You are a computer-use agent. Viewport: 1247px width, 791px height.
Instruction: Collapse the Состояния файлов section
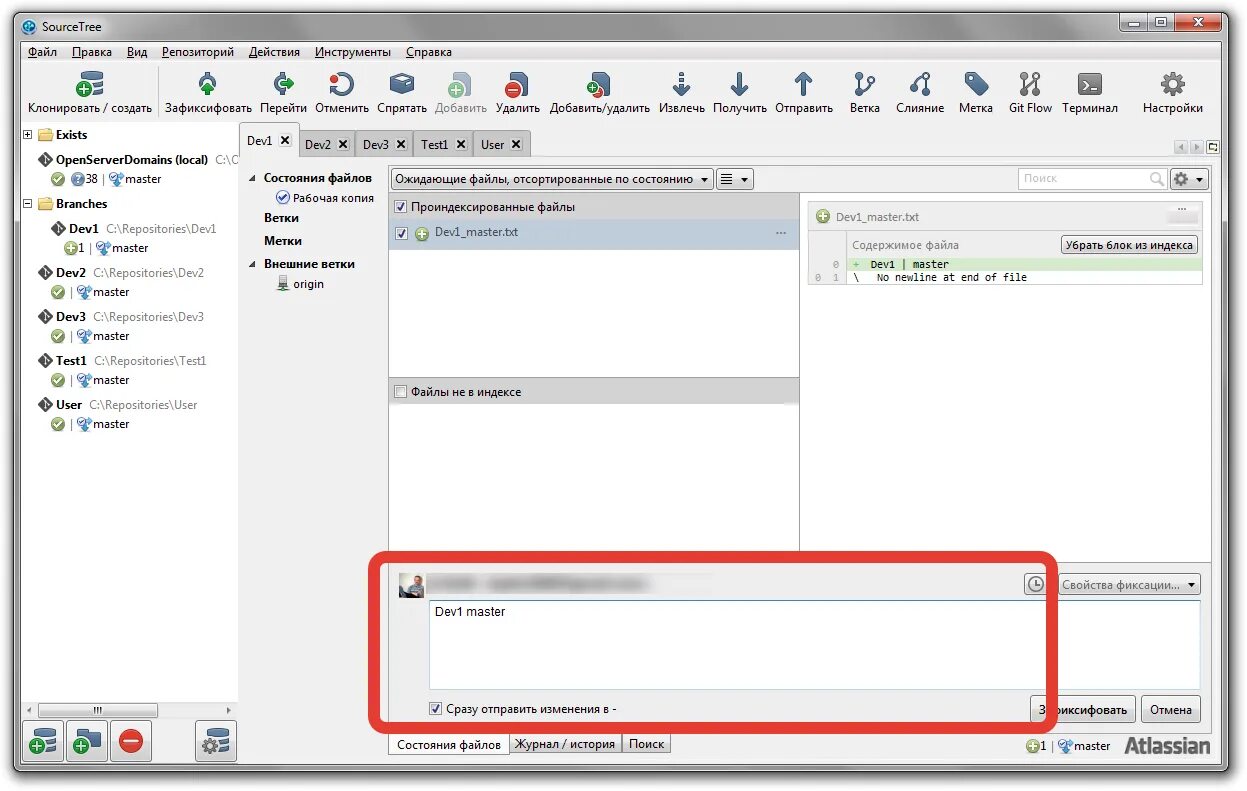(x=252, y=178)
